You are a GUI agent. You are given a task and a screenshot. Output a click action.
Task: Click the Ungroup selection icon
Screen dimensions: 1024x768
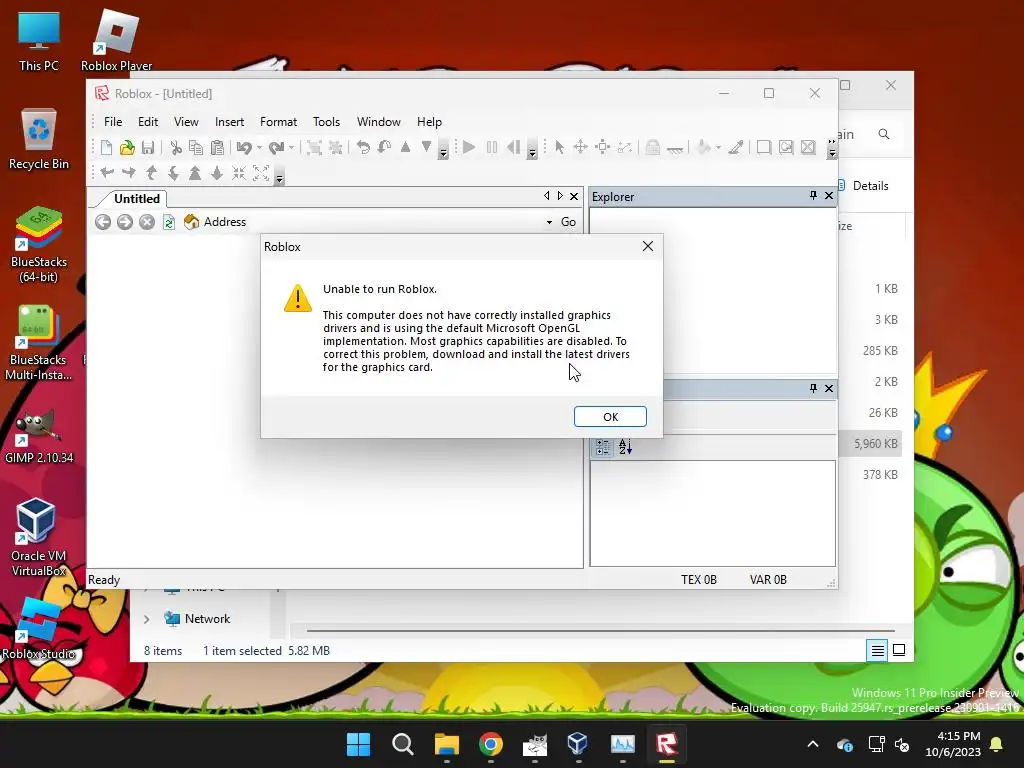[x=336, y=148]
